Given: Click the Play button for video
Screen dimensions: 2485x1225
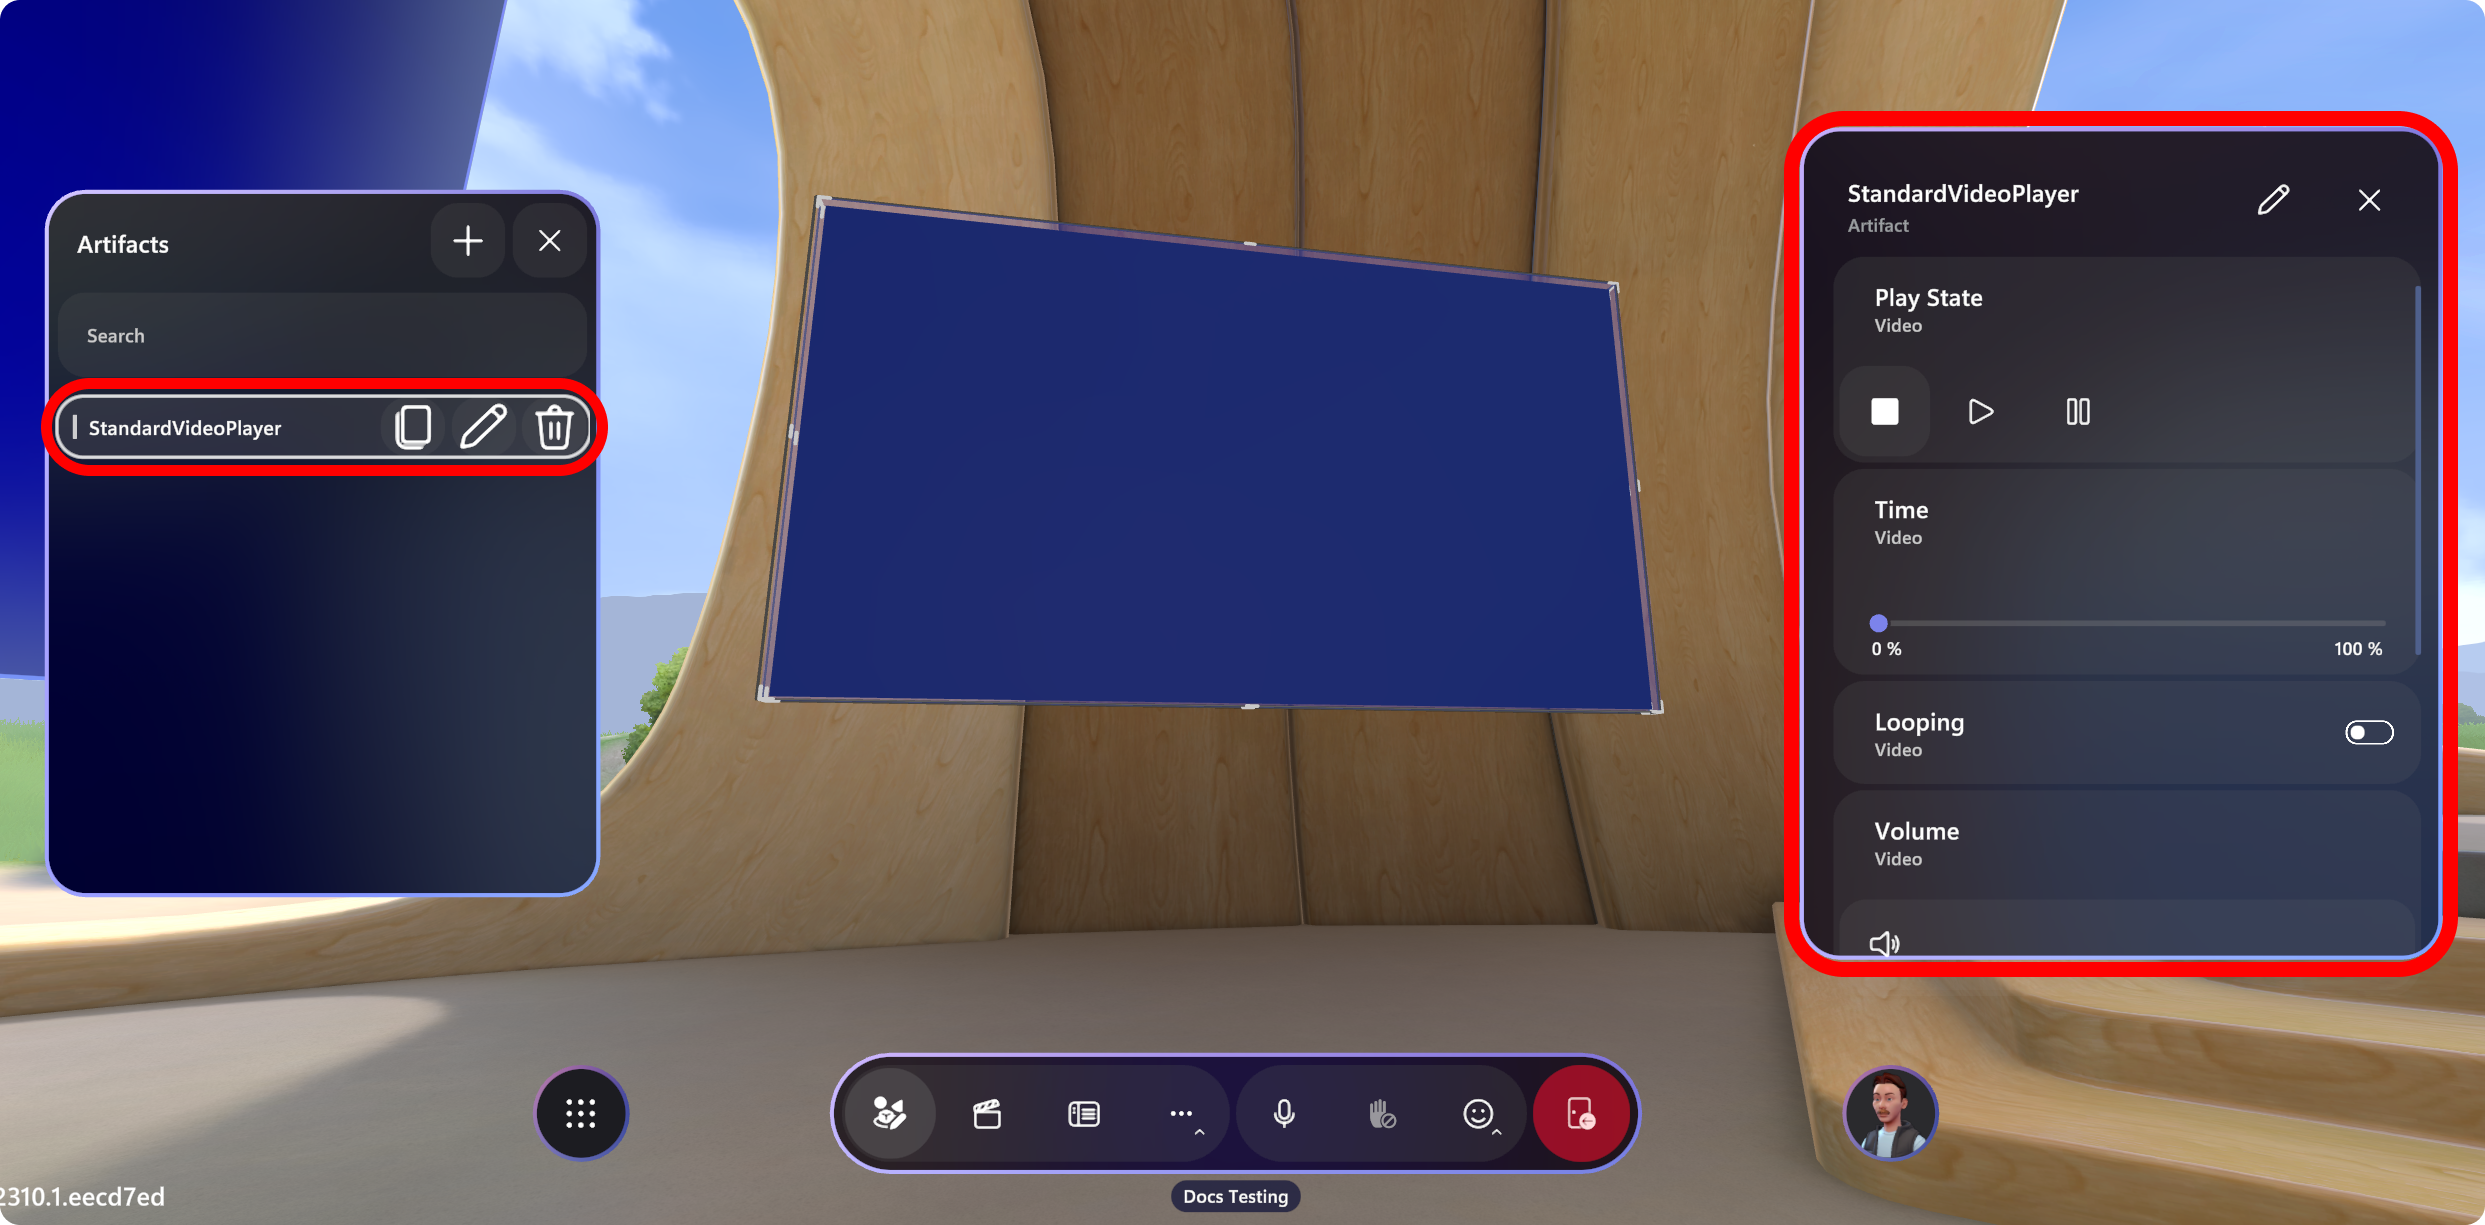Looking at the screenshot, I should click(1981, 412).
